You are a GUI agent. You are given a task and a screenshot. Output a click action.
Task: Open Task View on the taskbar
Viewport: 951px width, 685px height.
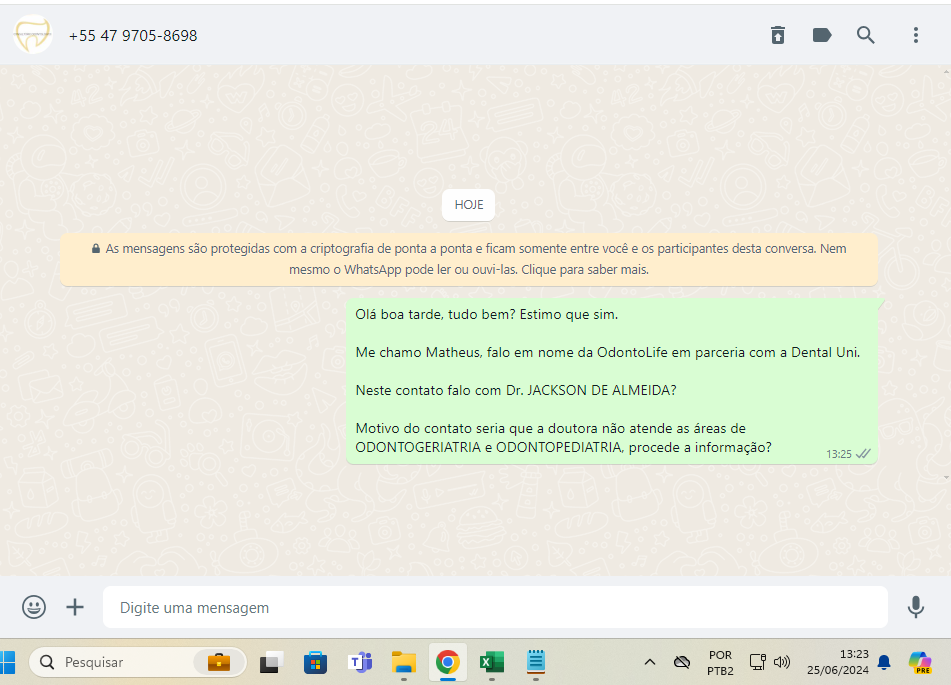(x=271, y=662)
